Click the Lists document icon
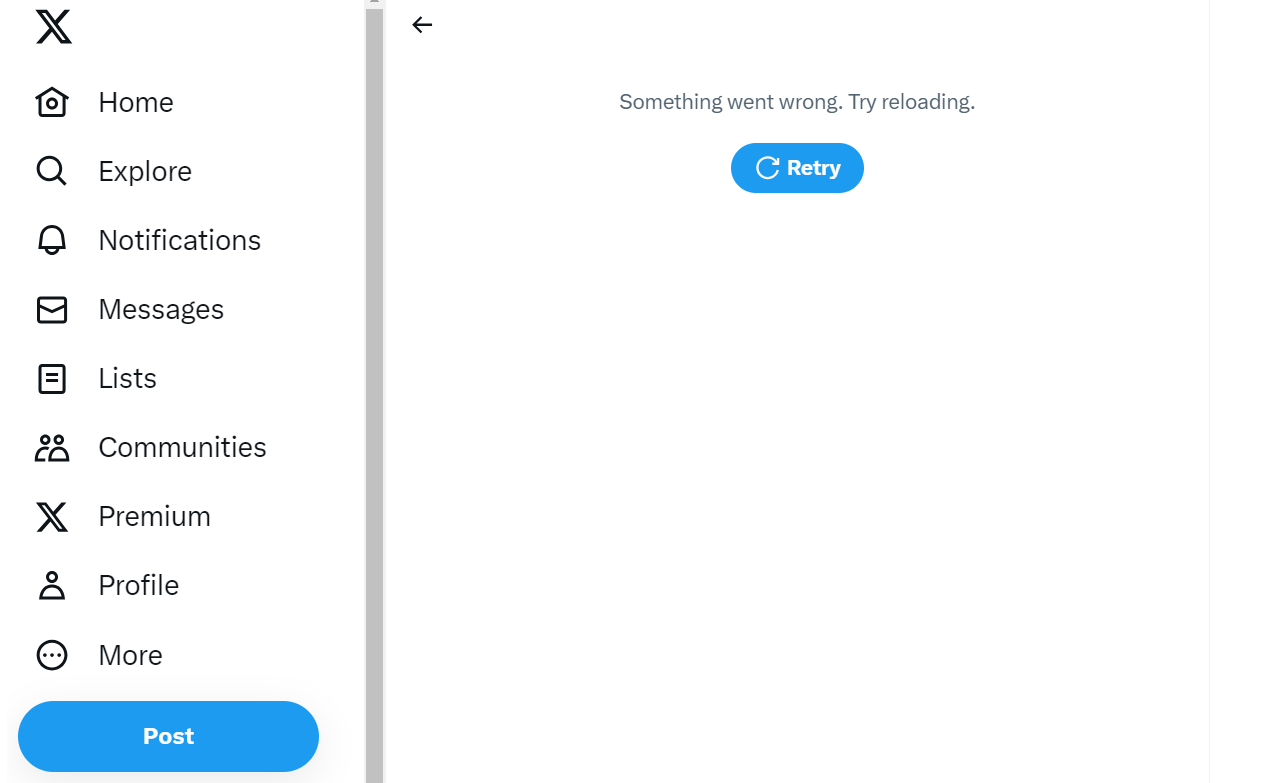1261x783 pixels. coord(52,379)
